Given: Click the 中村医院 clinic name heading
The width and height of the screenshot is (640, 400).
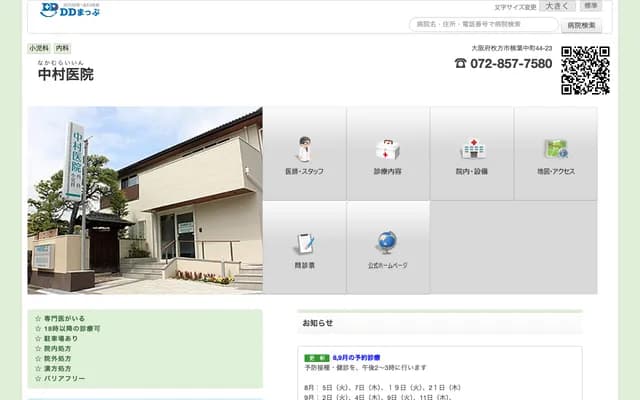Looking at the screenshot, I should [x=66, y=74].
